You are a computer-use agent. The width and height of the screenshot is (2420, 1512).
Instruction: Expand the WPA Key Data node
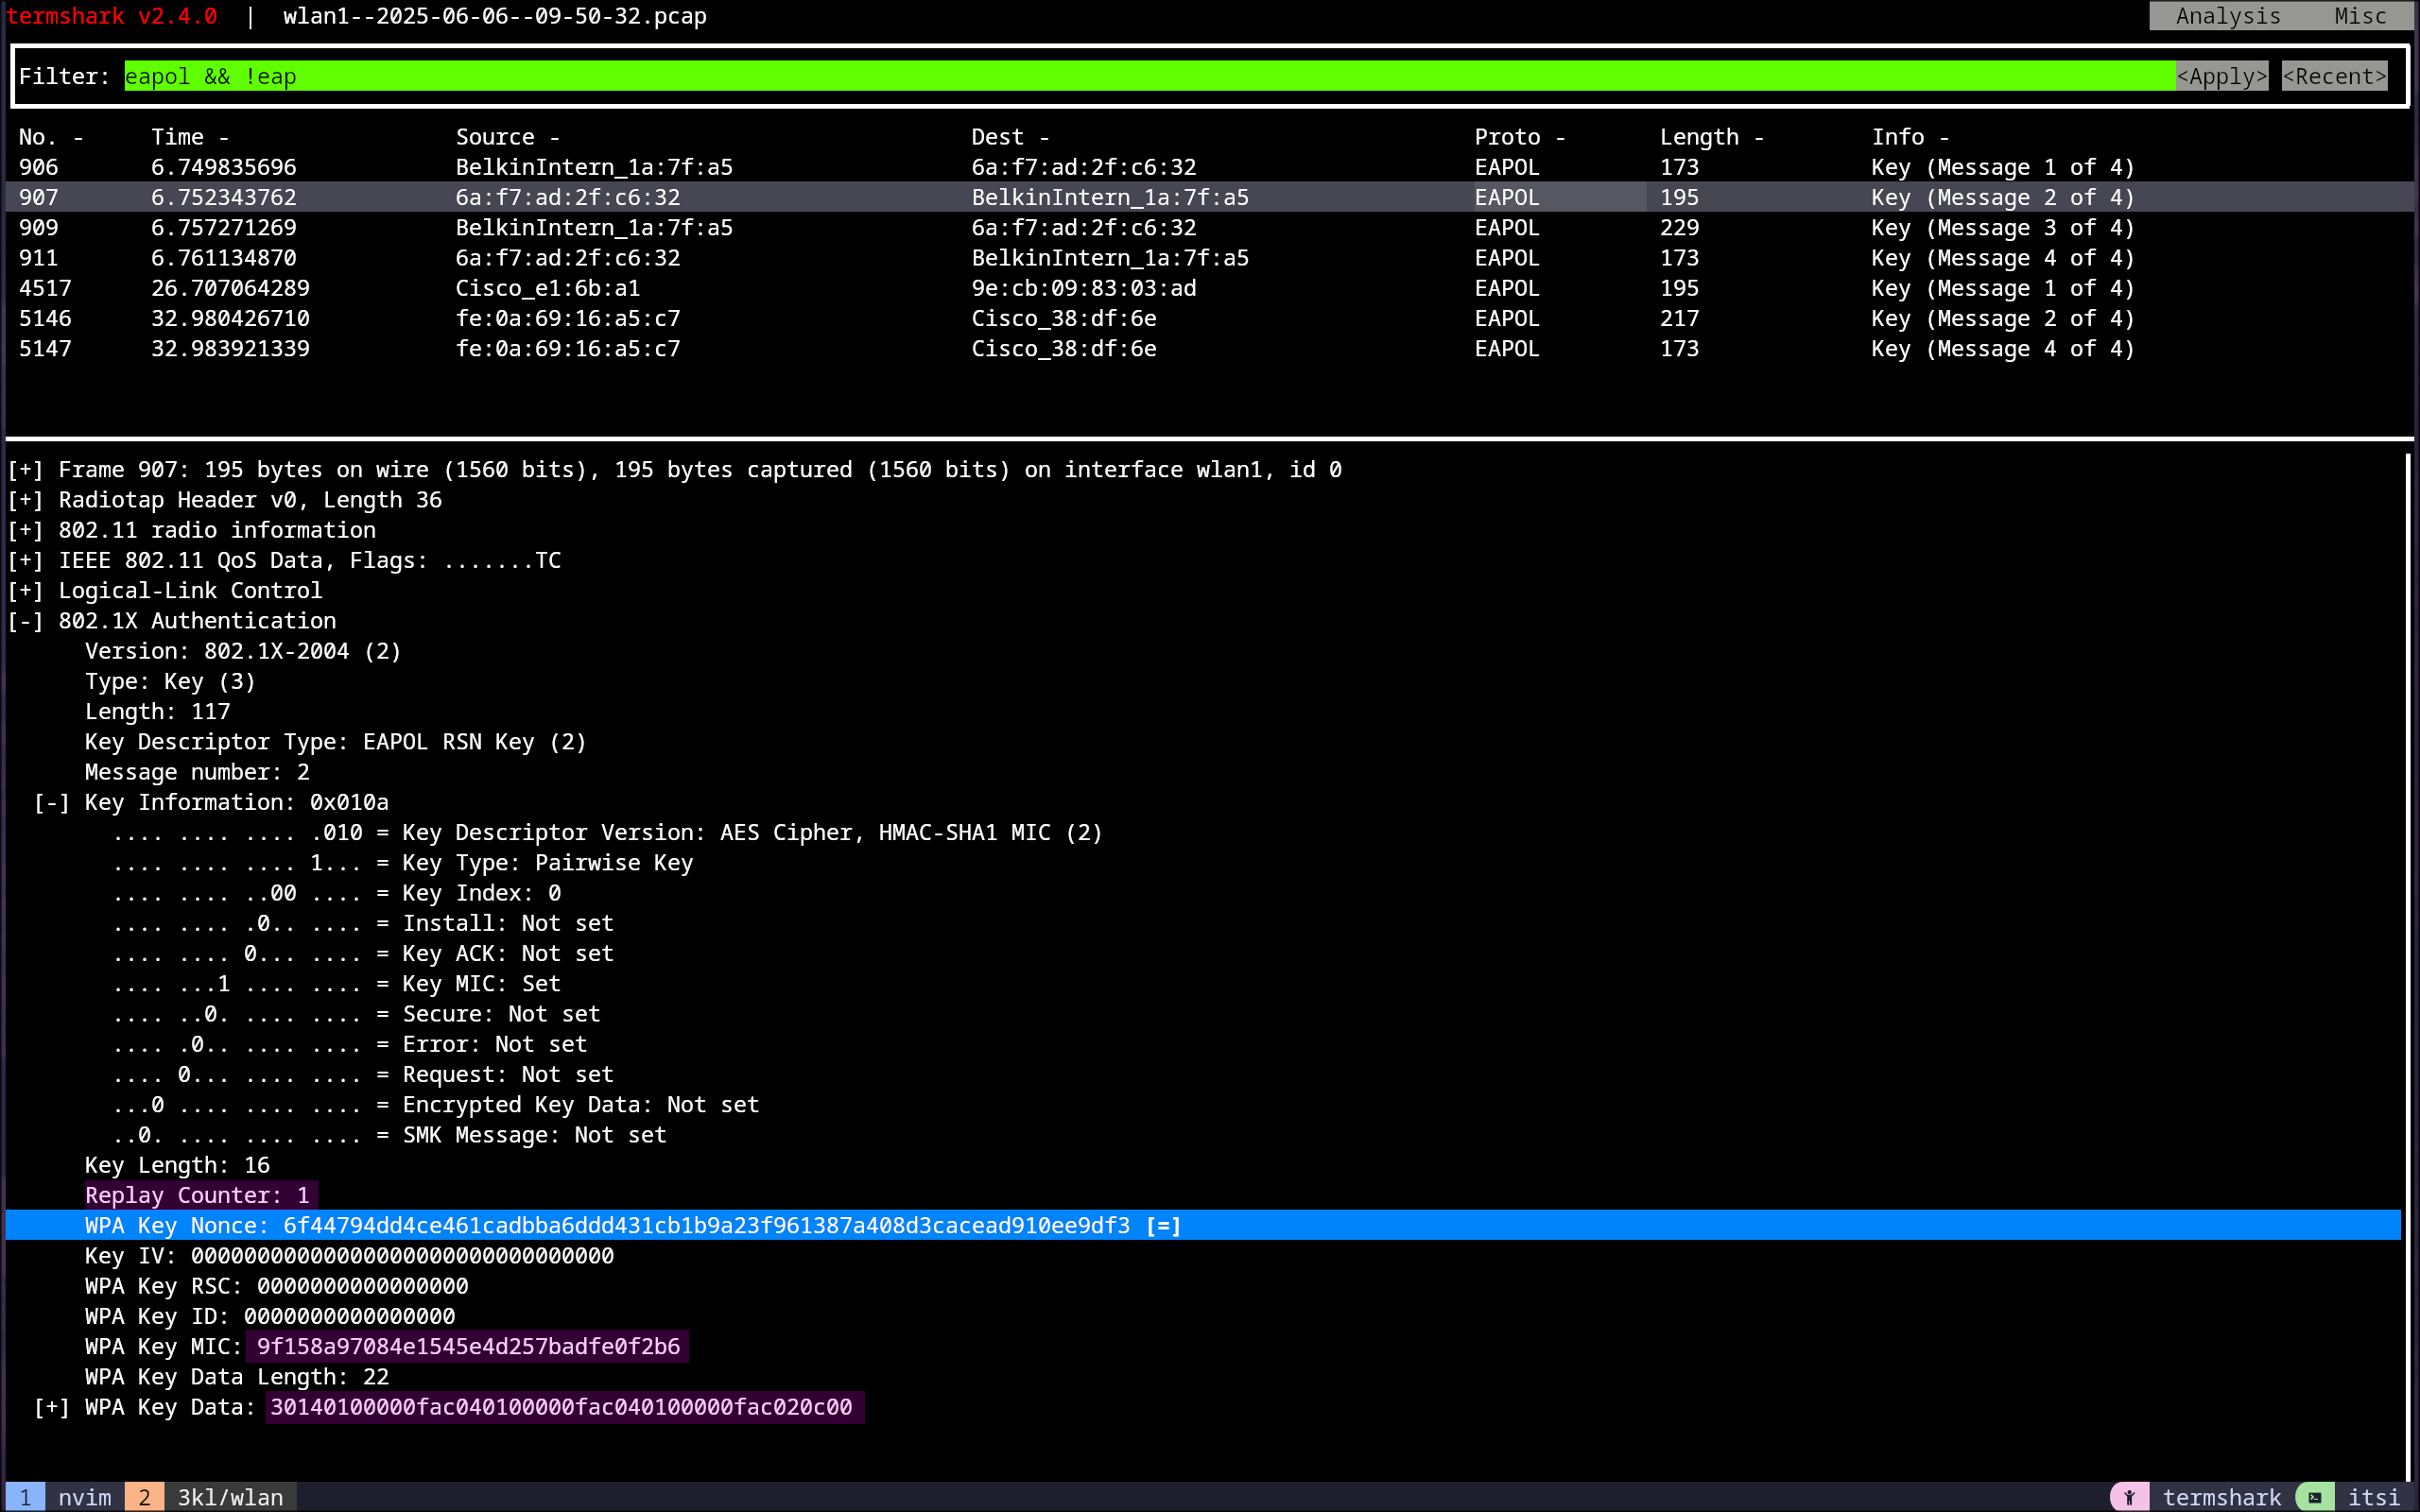click(52, 1407)
